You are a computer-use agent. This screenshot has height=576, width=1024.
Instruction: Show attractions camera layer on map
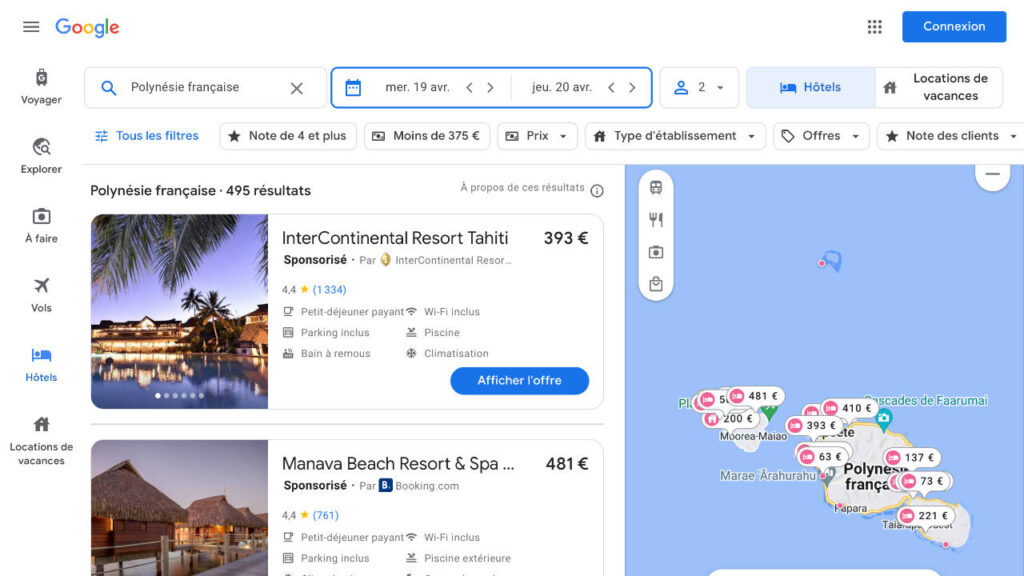(x=656, y=252)
